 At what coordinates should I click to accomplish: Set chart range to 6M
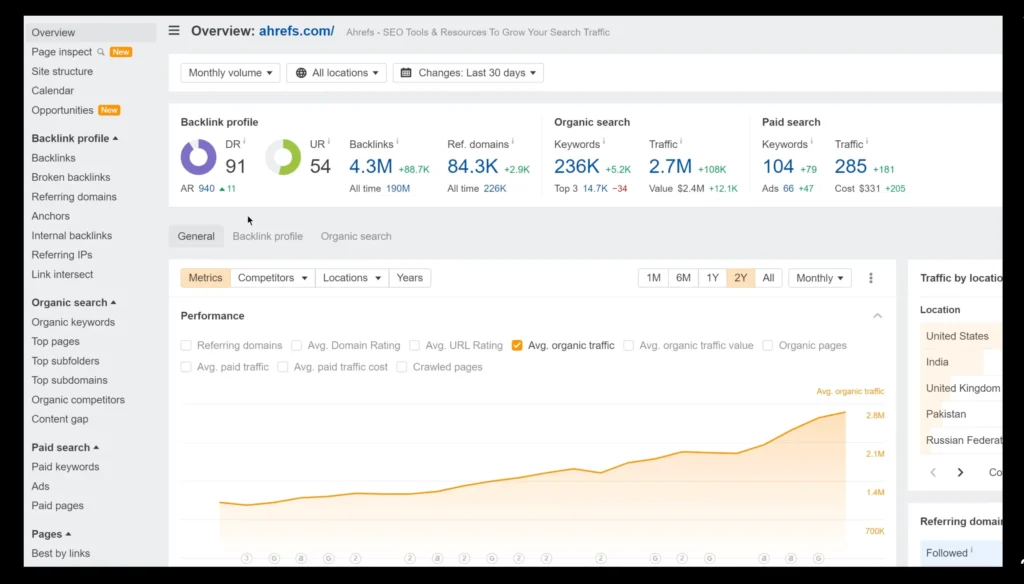[683, 278]
